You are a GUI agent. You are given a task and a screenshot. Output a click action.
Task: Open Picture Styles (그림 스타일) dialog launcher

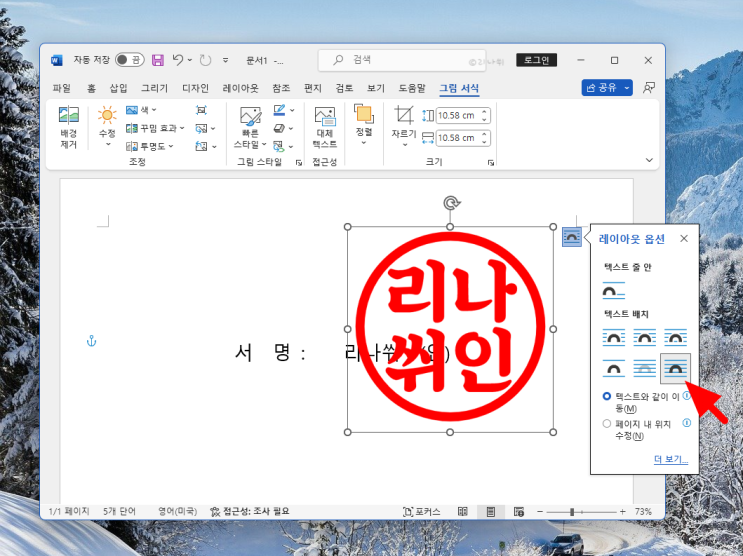point(299,163)
